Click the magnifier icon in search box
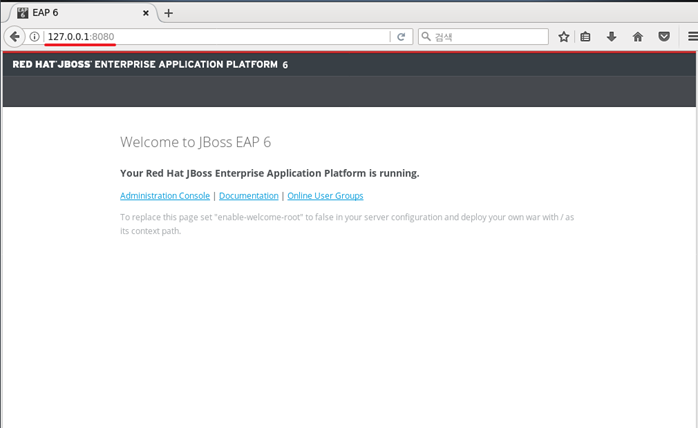Viewport: 698px width, 428px height. coord(426,37)
